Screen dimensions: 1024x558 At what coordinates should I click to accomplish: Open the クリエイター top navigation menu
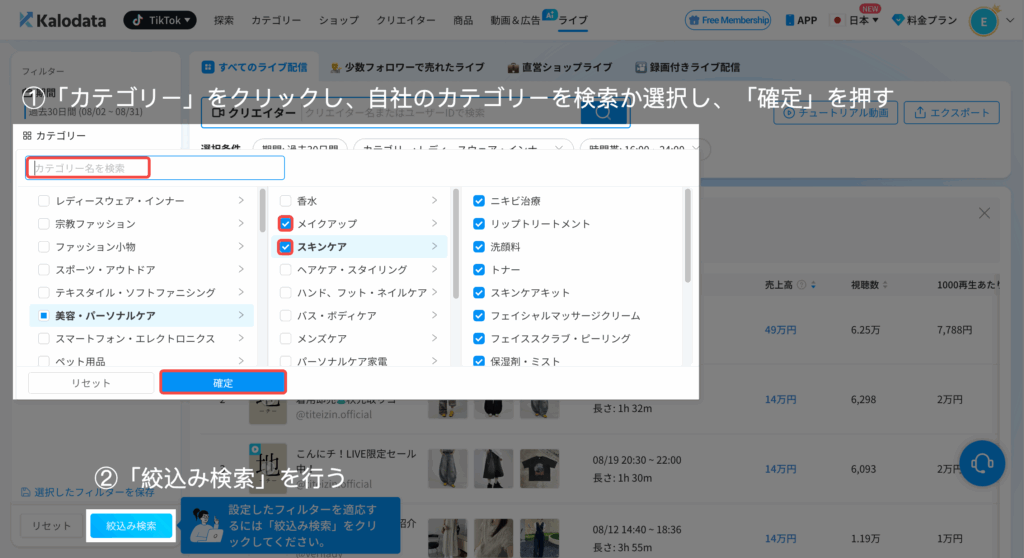pos(406,20)
